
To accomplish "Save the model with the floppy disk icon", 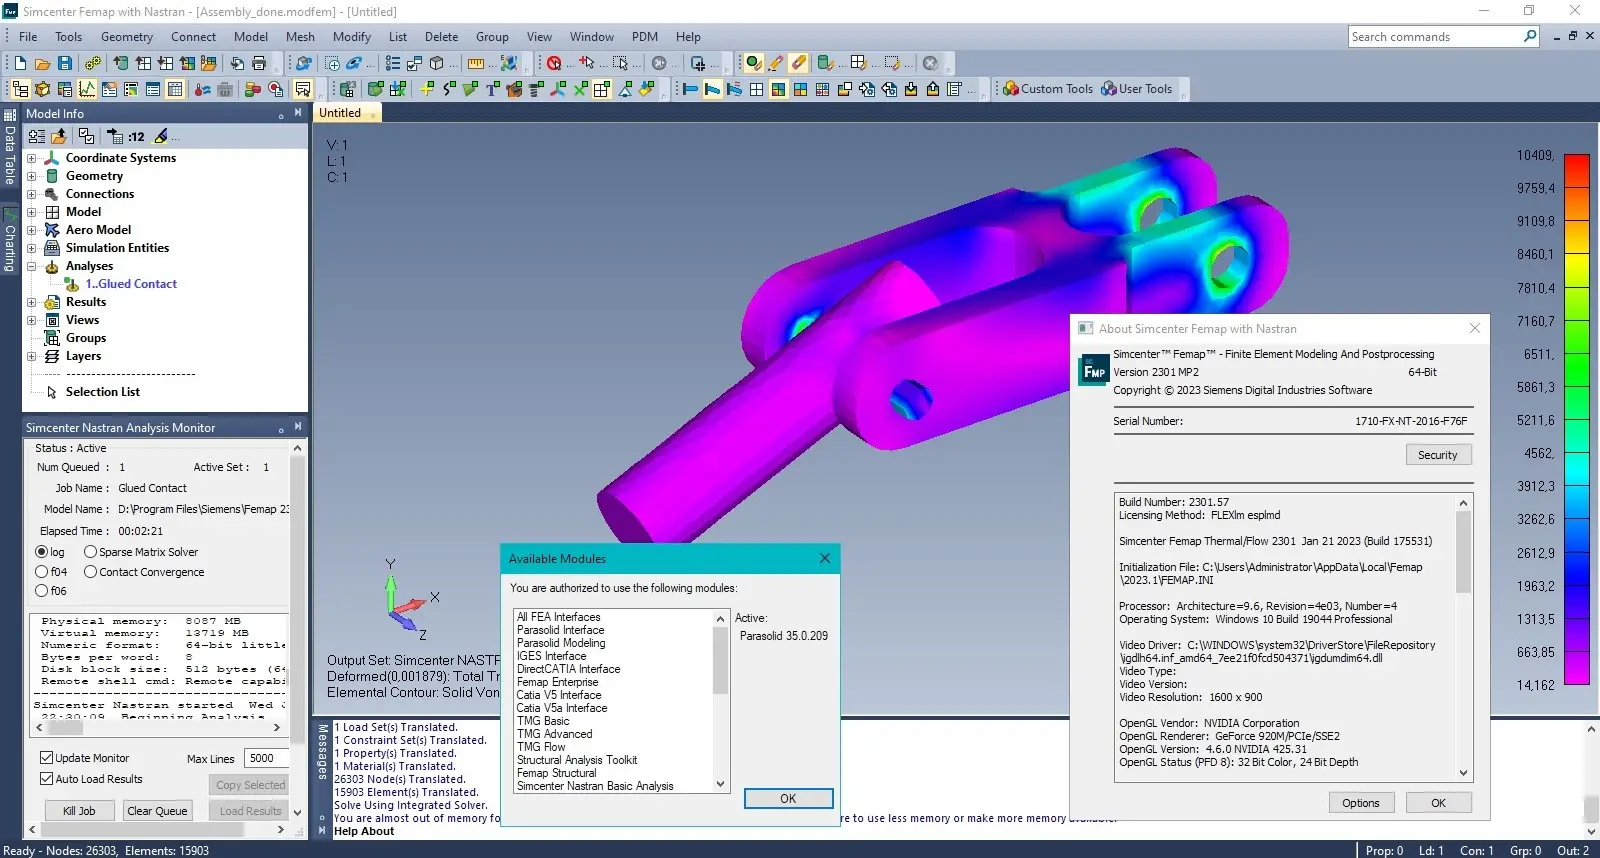I will click(x=65, y=63).
